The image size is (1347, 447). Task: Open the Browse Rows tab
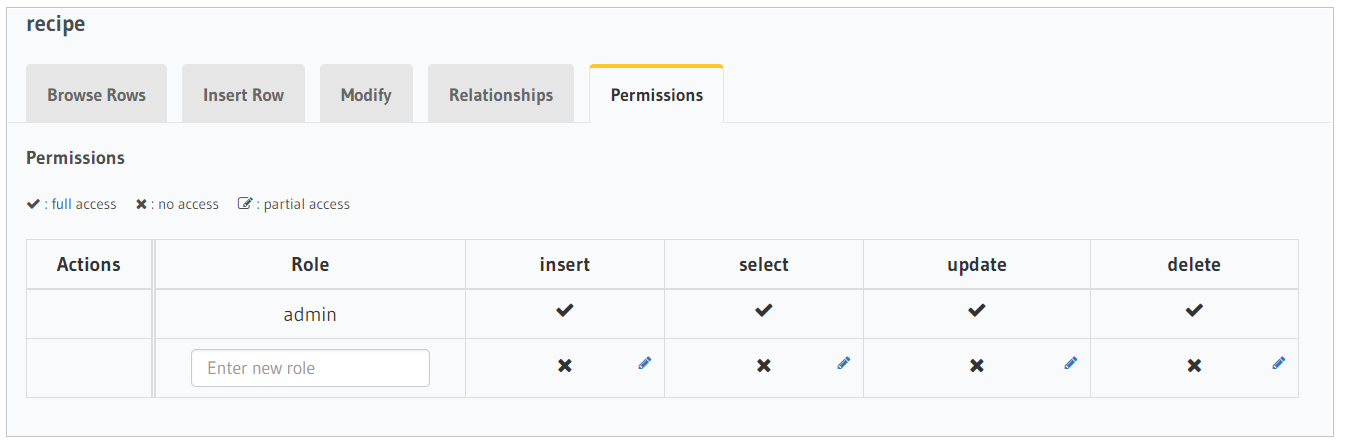click(x=97, y=94)
